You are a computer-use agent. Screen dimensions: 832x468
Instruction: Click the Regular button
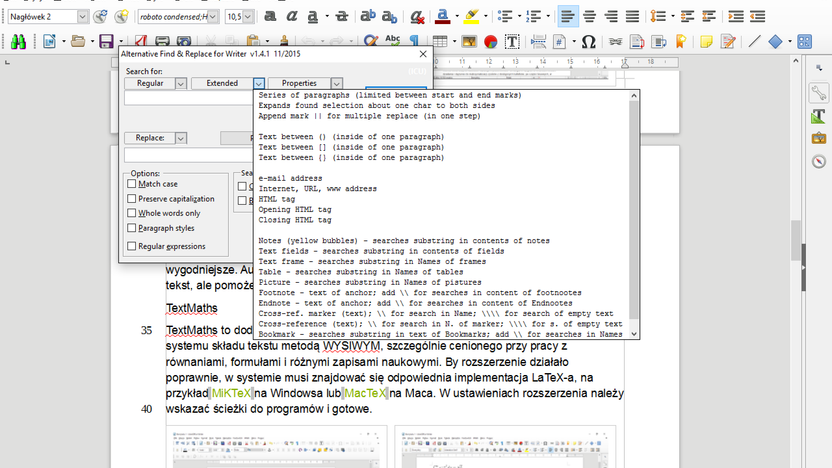[150, 83]
